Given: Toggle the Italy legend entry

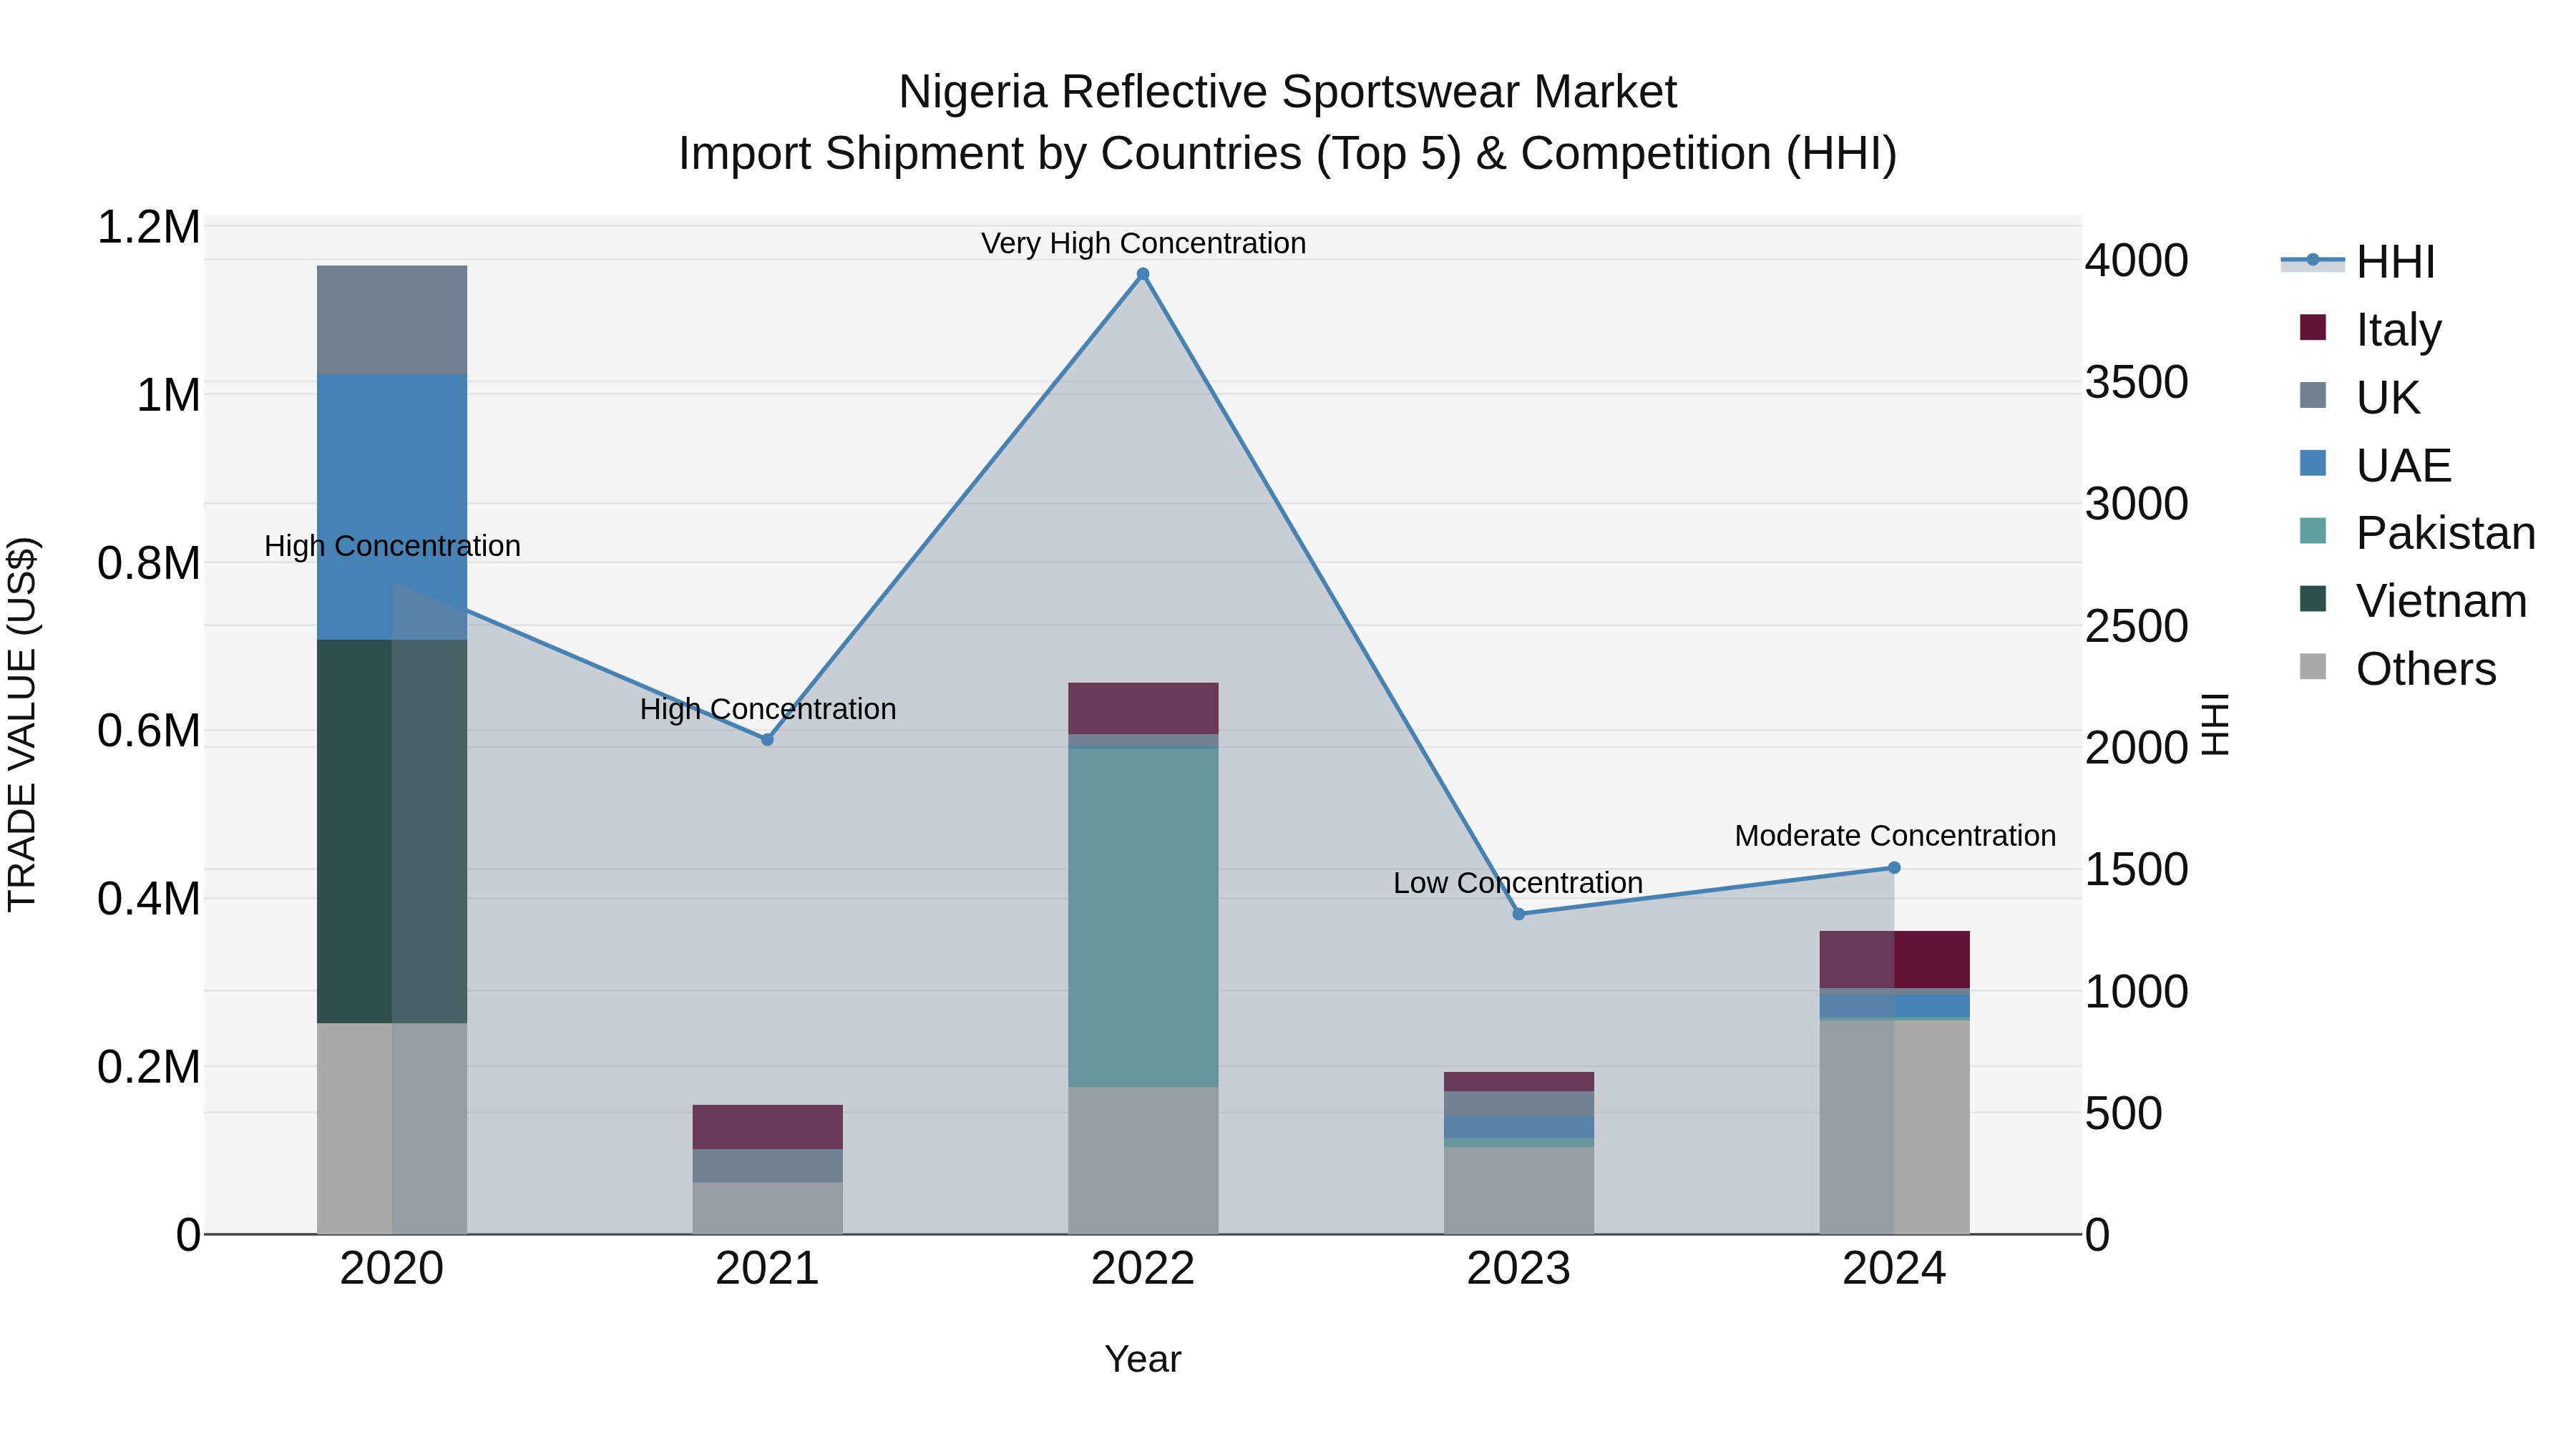Looking at the screenshot, I should [2370, 329].
